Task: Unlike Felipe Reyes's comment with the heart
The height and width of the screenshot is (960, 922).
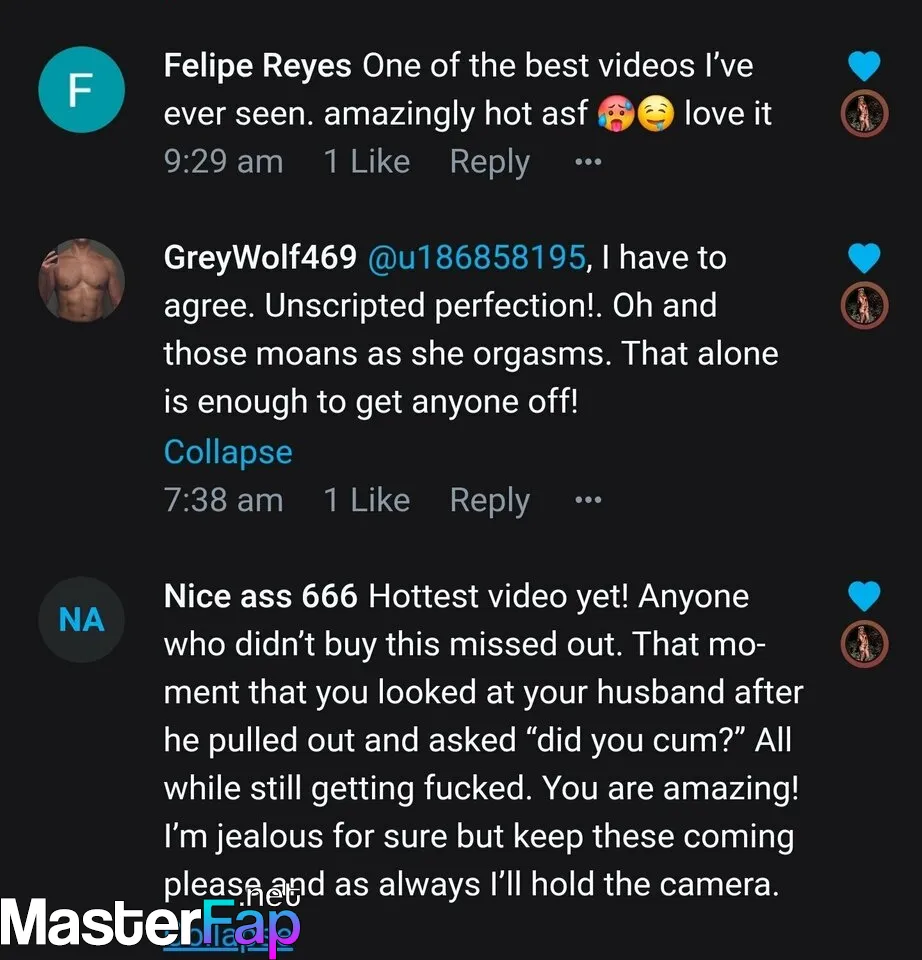Action: [x=863, y=67]
